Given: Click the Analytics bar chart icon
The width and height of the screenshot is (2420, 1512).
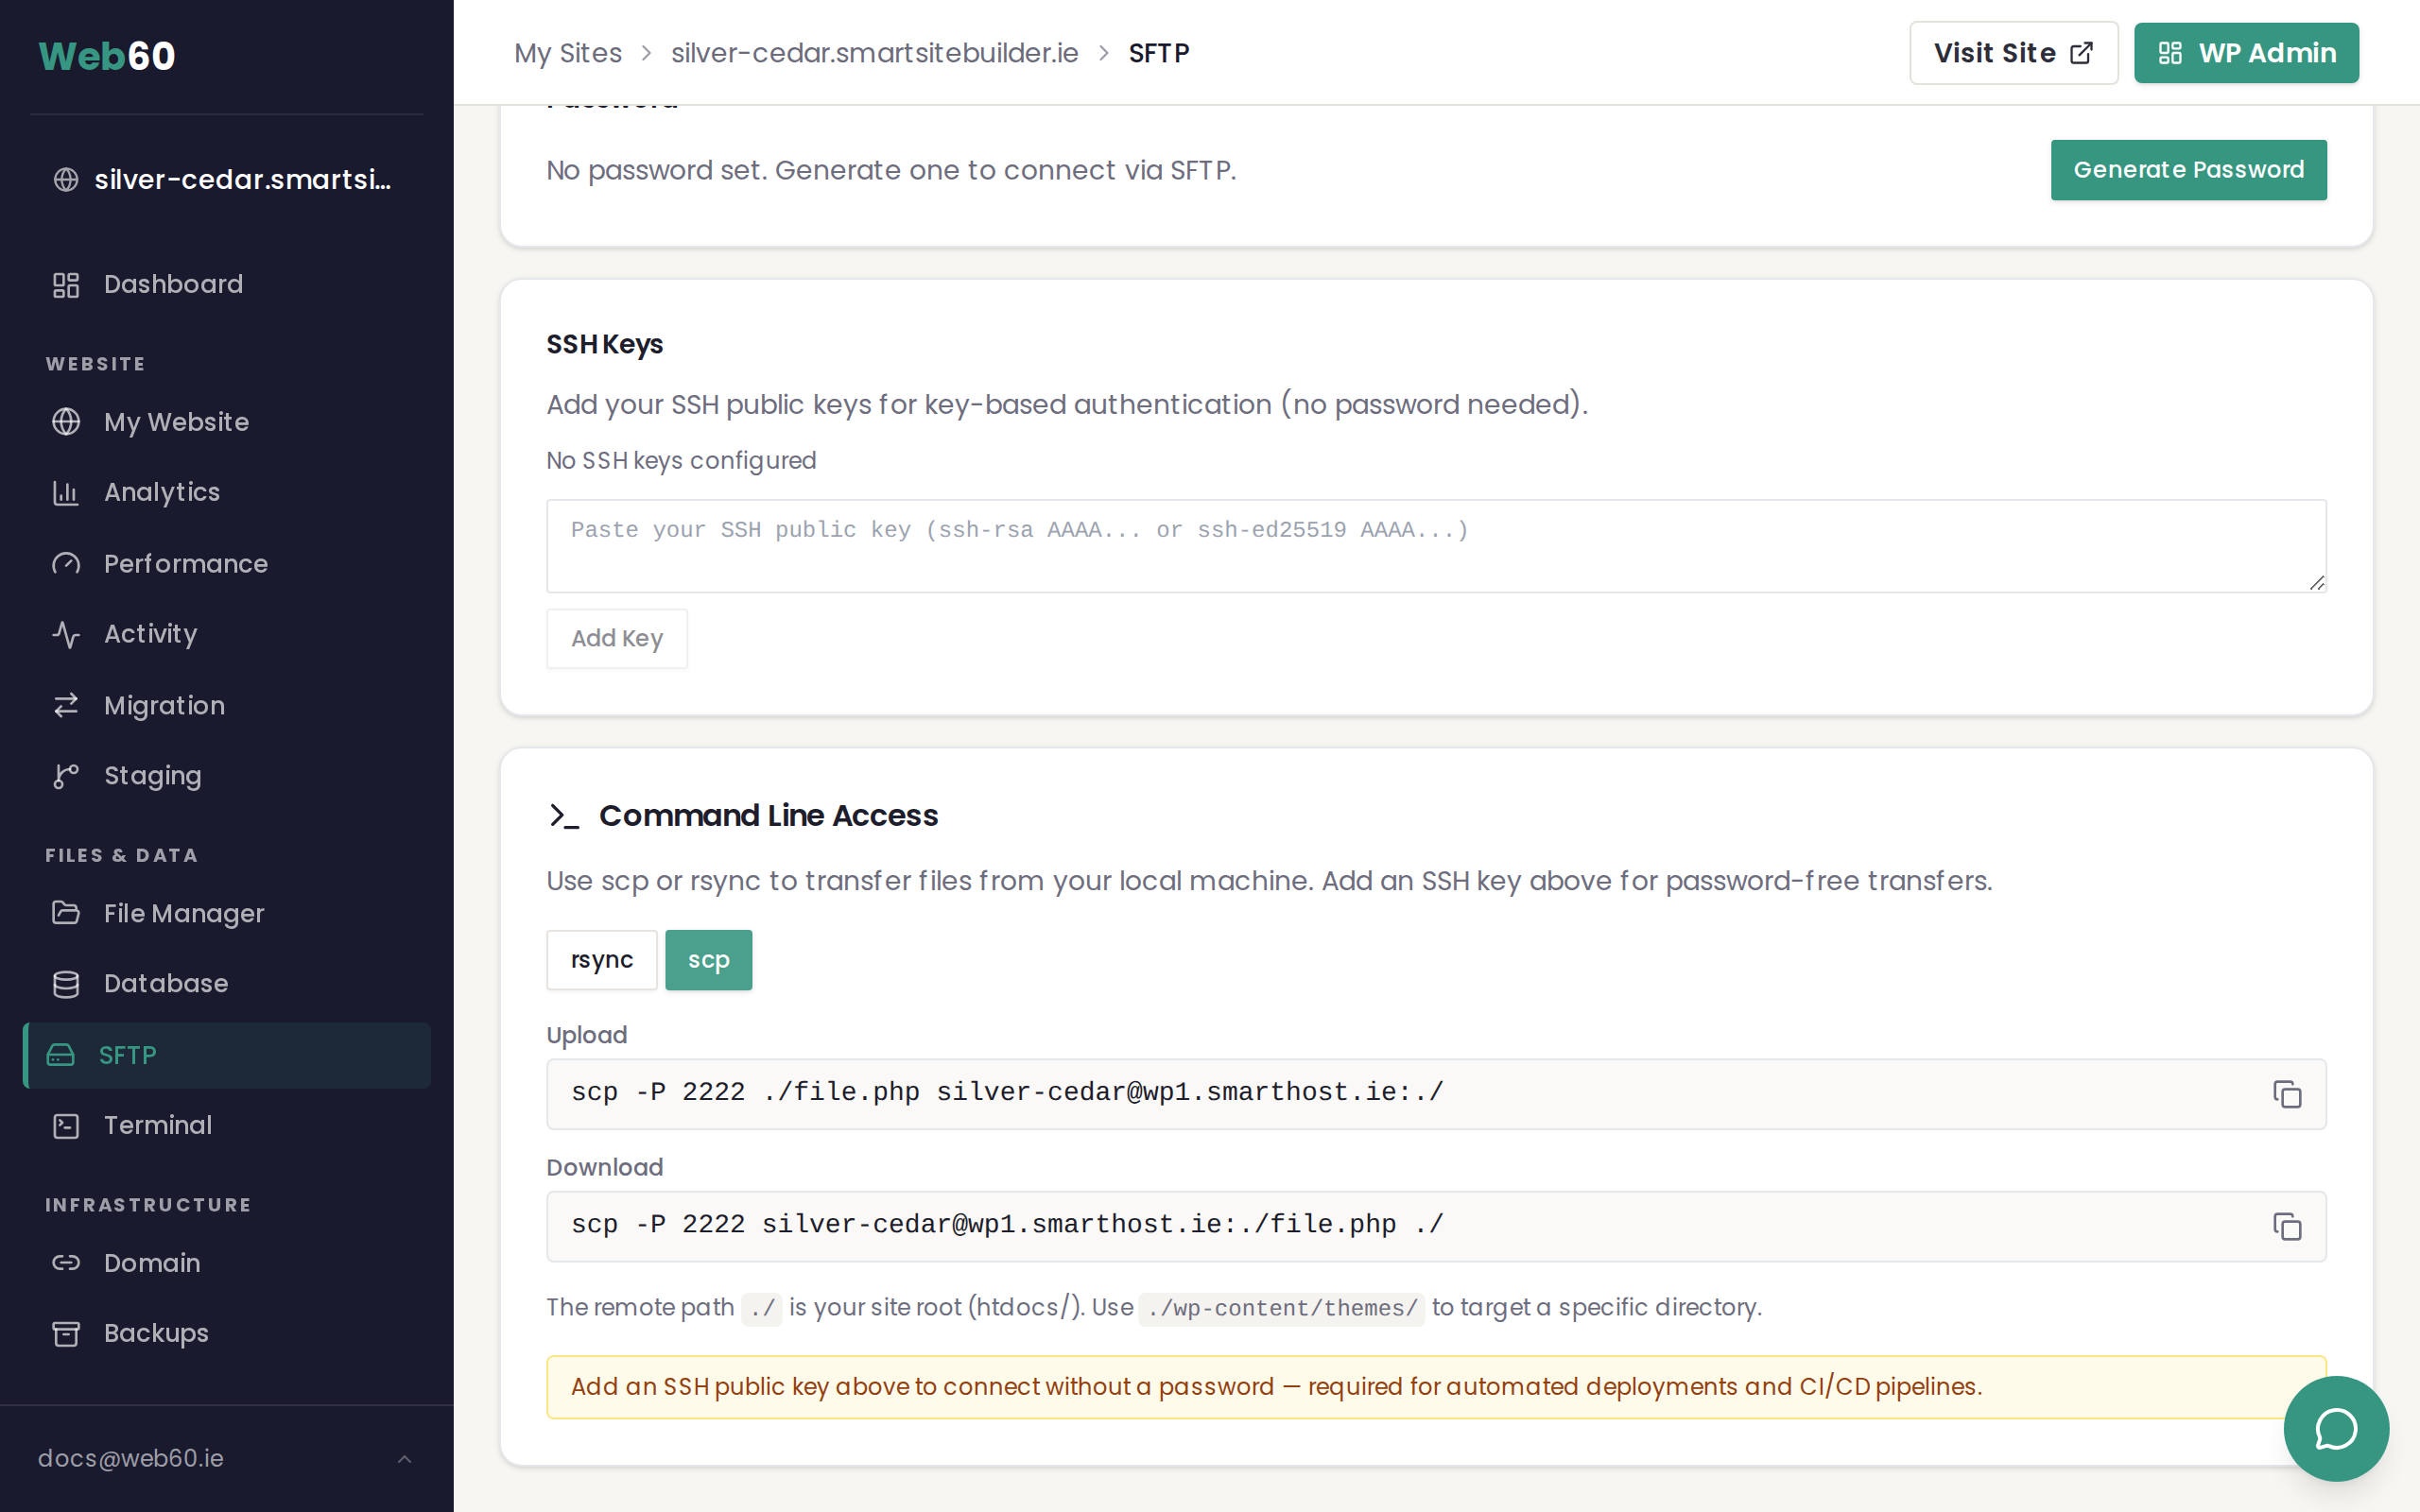Looking at the screenshot, I should click(x=66, y=493).
